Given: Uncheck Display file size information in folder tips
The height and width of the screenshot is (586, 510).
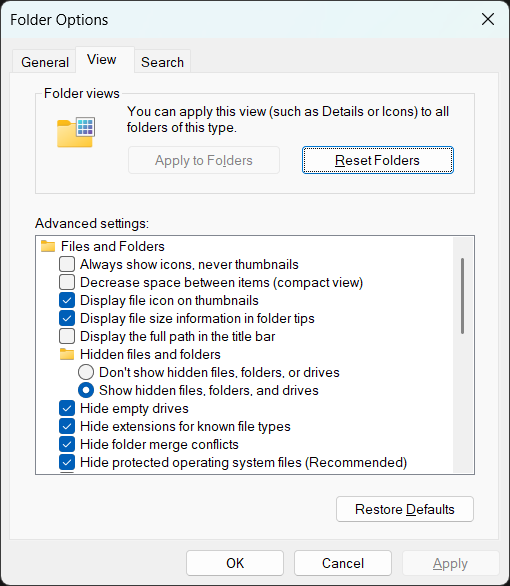Looking at the screenshot, I should (x=67, y=318).
